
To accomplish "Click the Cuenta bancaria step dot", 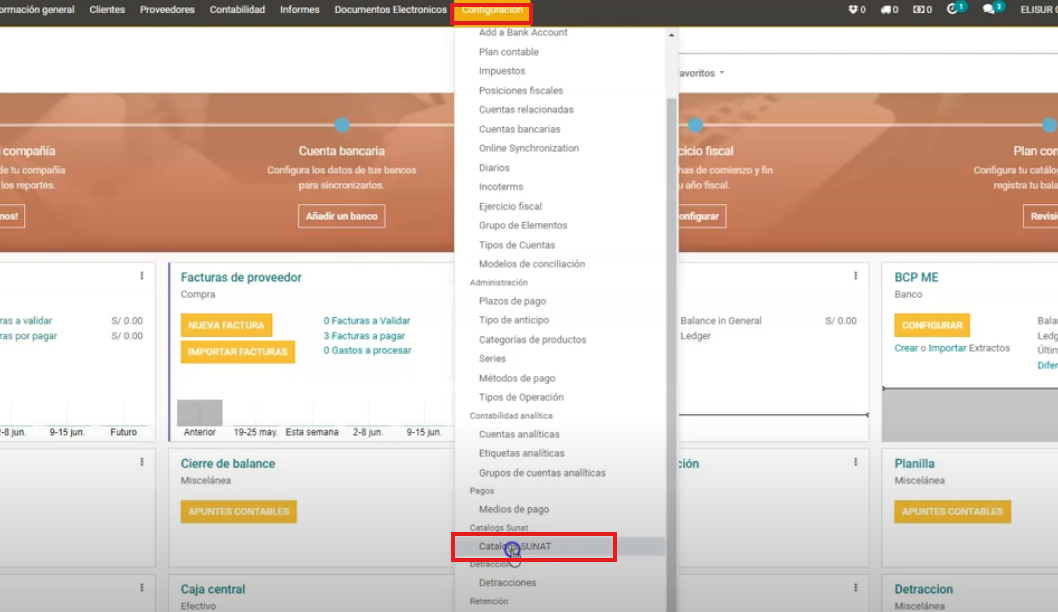I will [342, 125].
